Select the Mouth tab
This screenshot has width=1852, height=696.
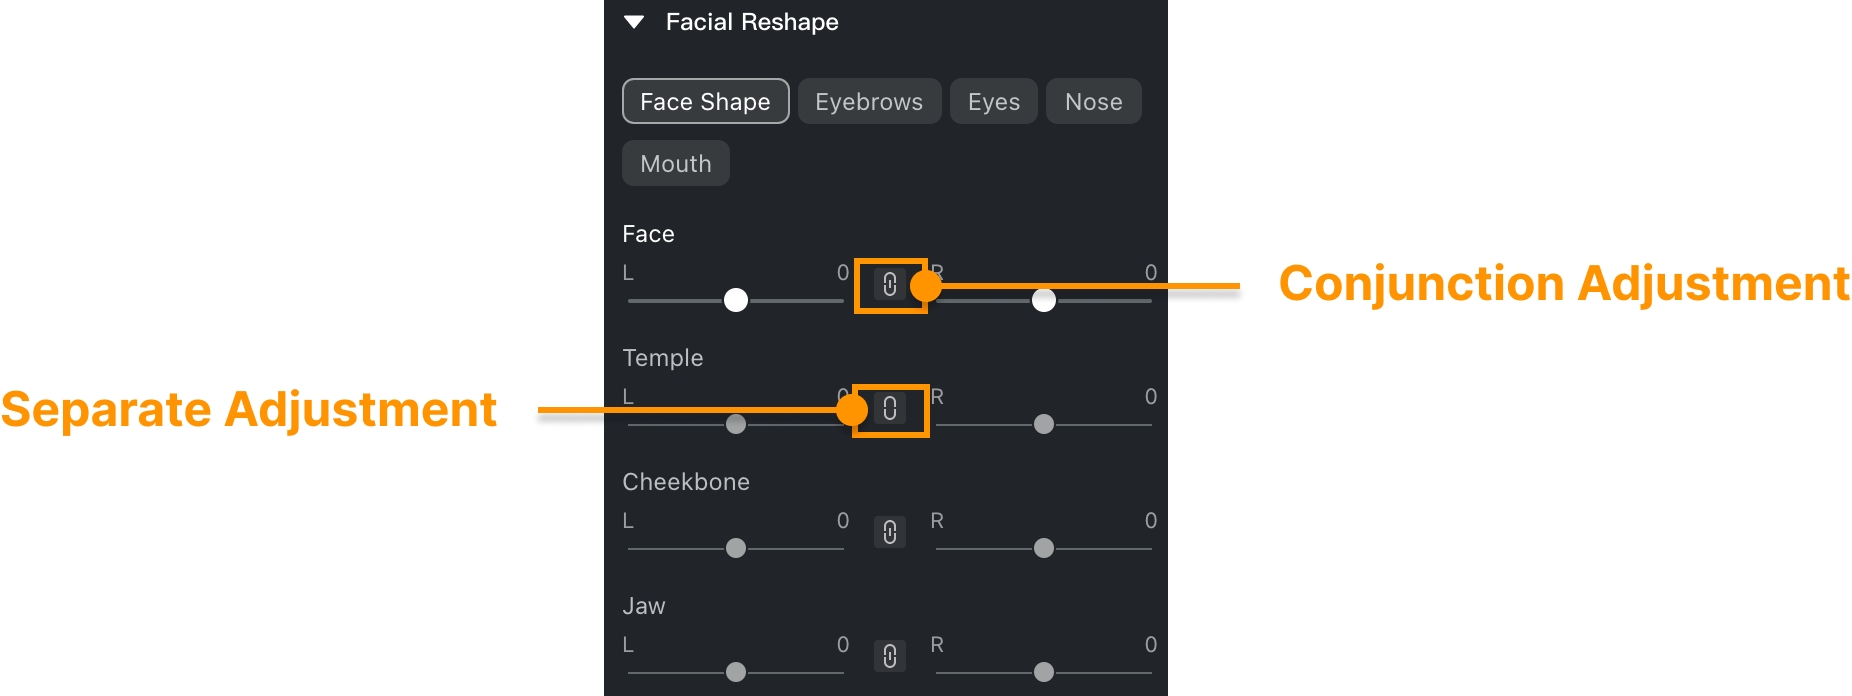(676, 164)
